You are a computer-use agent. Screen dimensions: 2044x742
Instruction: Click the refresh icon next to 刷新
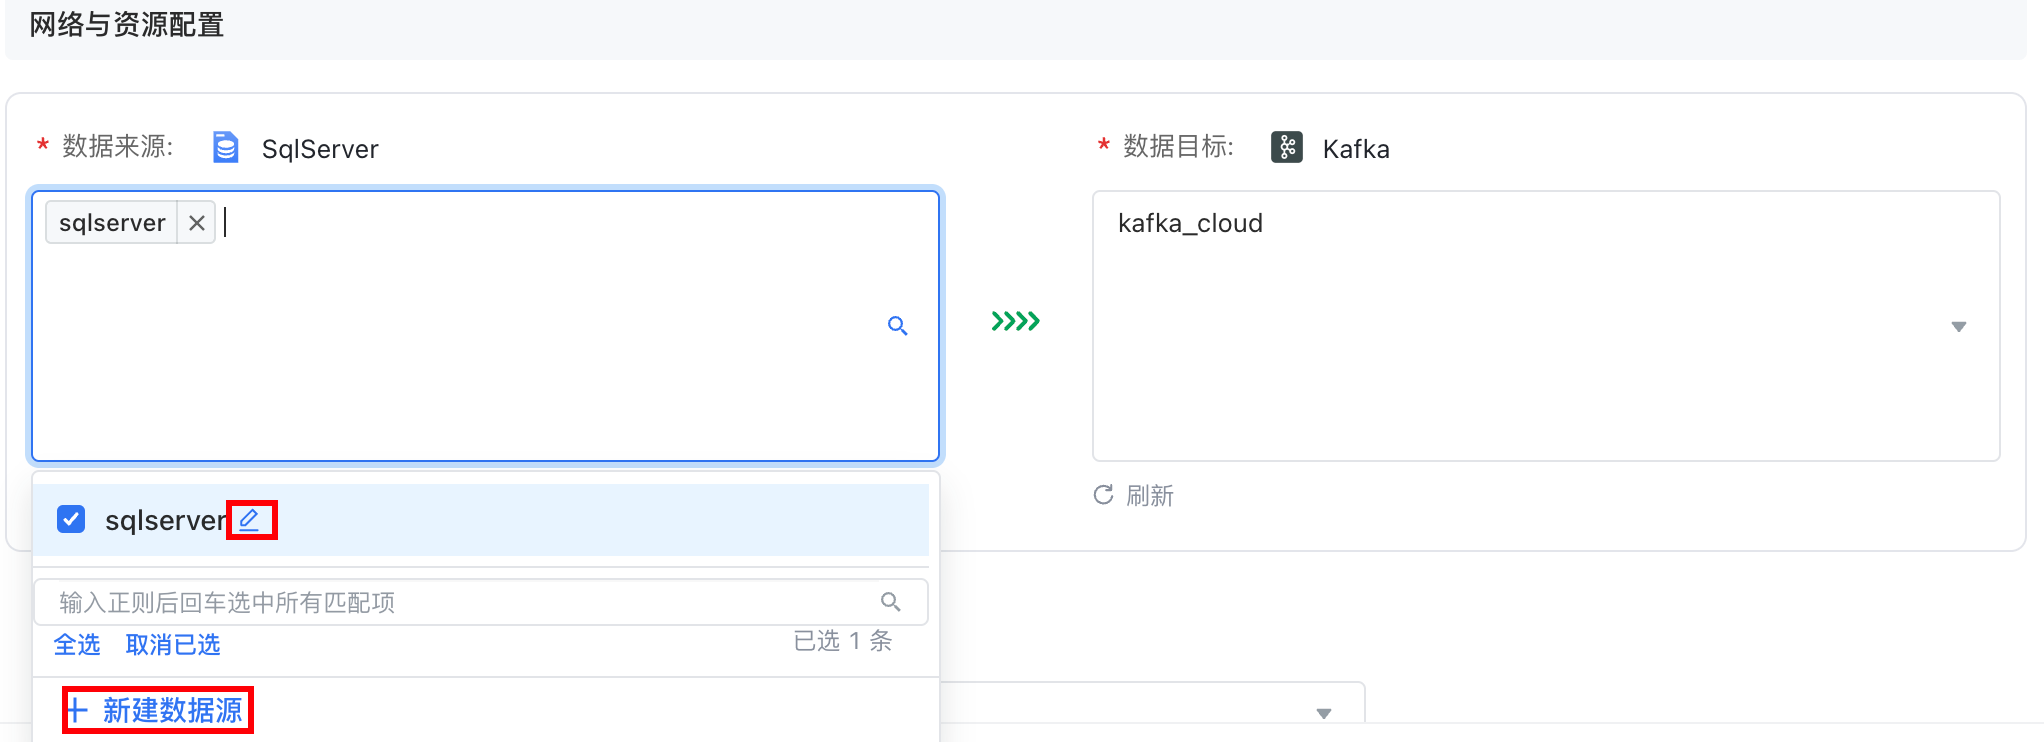coord(1103,495)
